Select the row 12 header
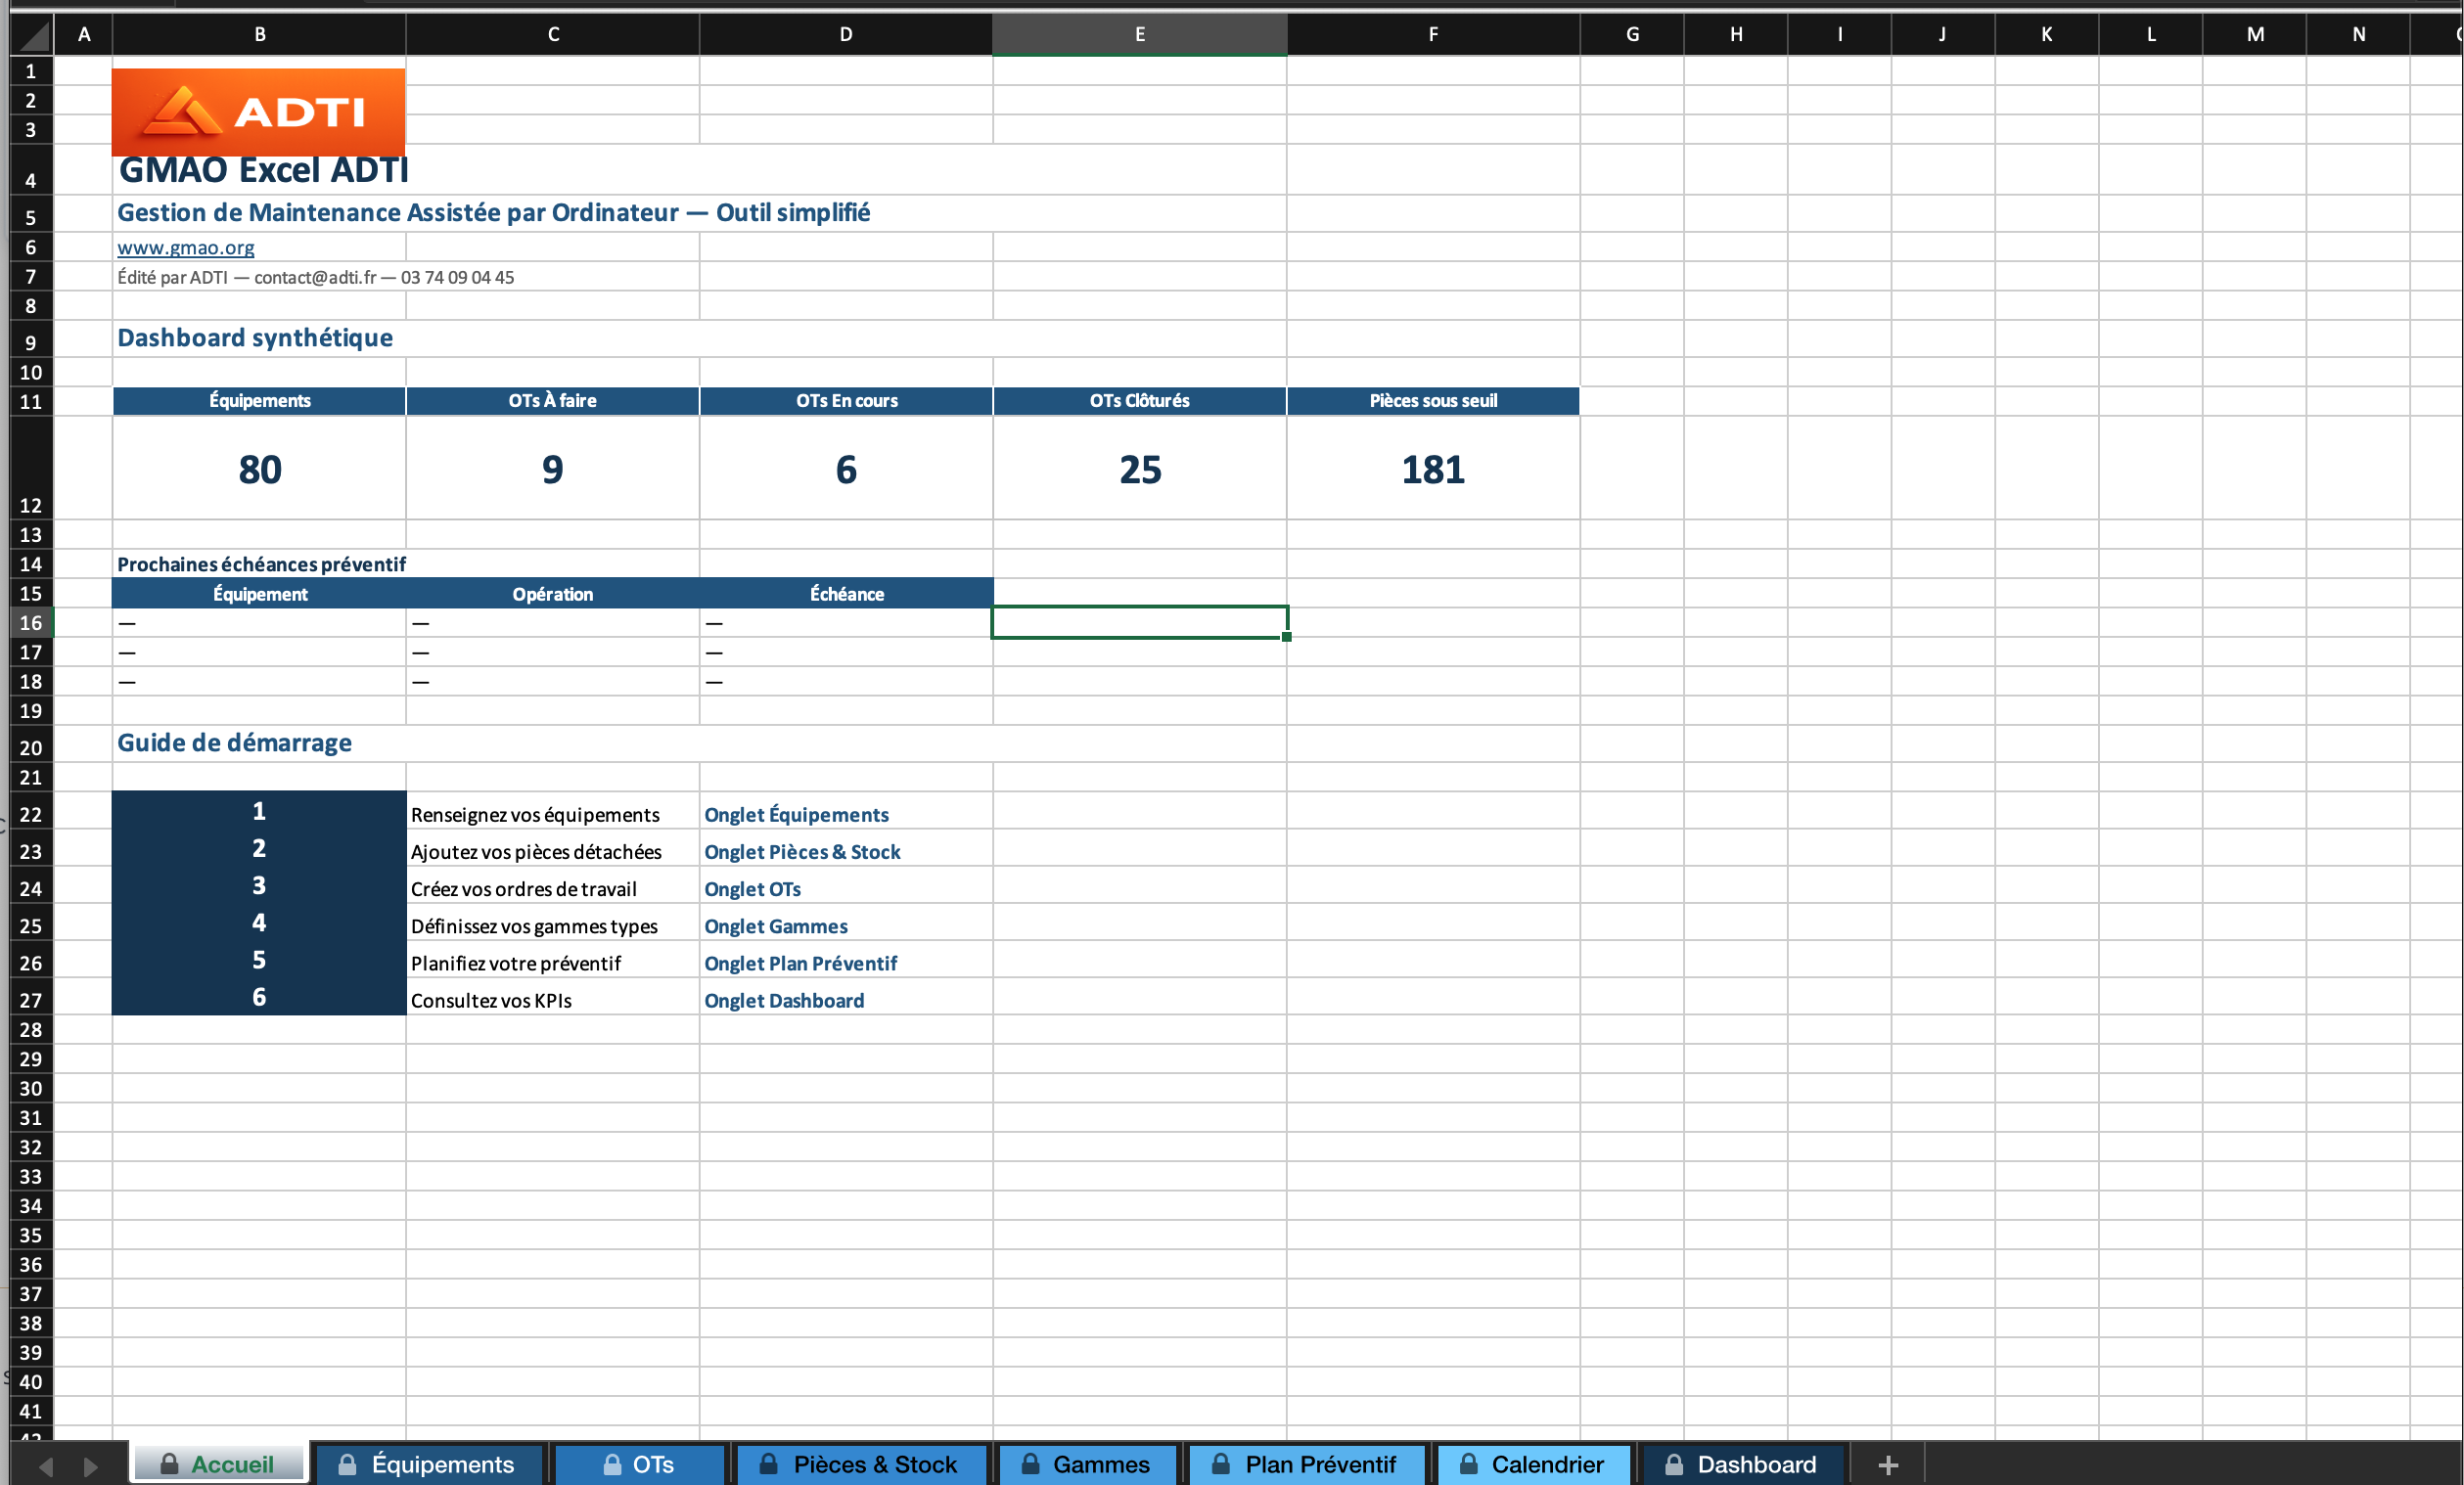The width and height of the screenshot is (2464, 1485). (30, 505)
